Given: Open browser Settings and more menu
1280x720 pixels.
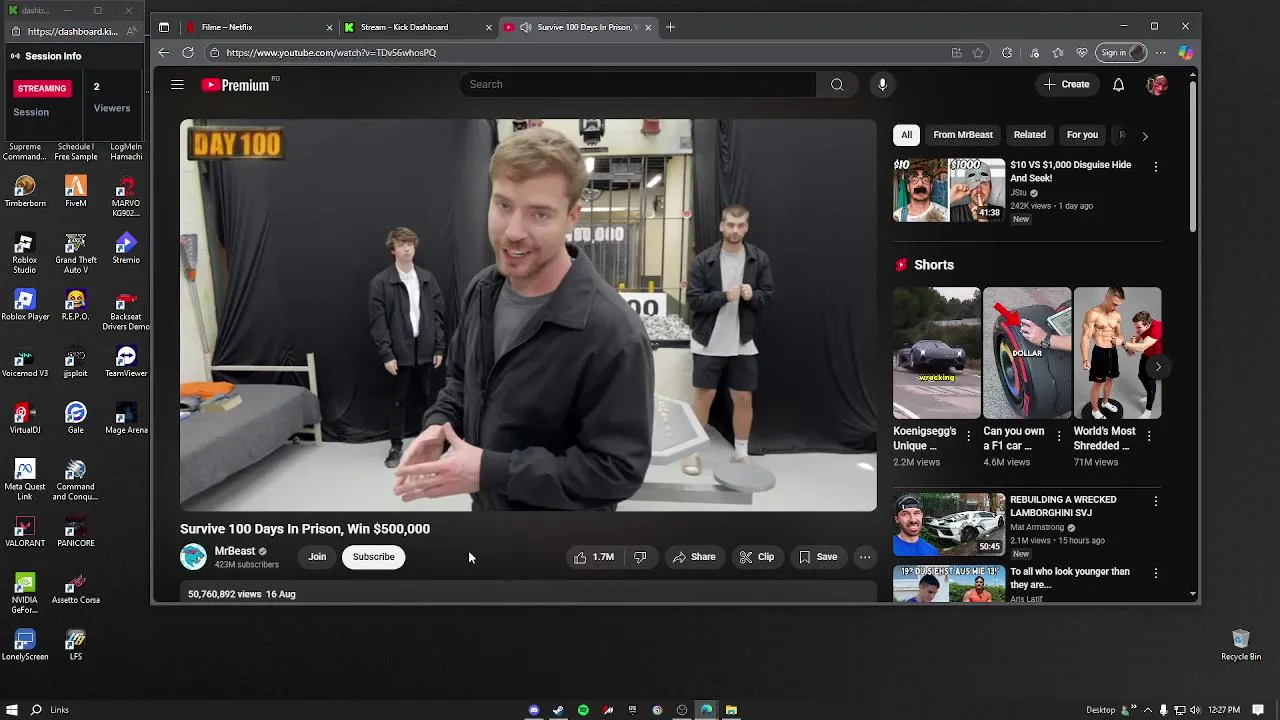Looking at the screenshot, I should (1161, 53).
